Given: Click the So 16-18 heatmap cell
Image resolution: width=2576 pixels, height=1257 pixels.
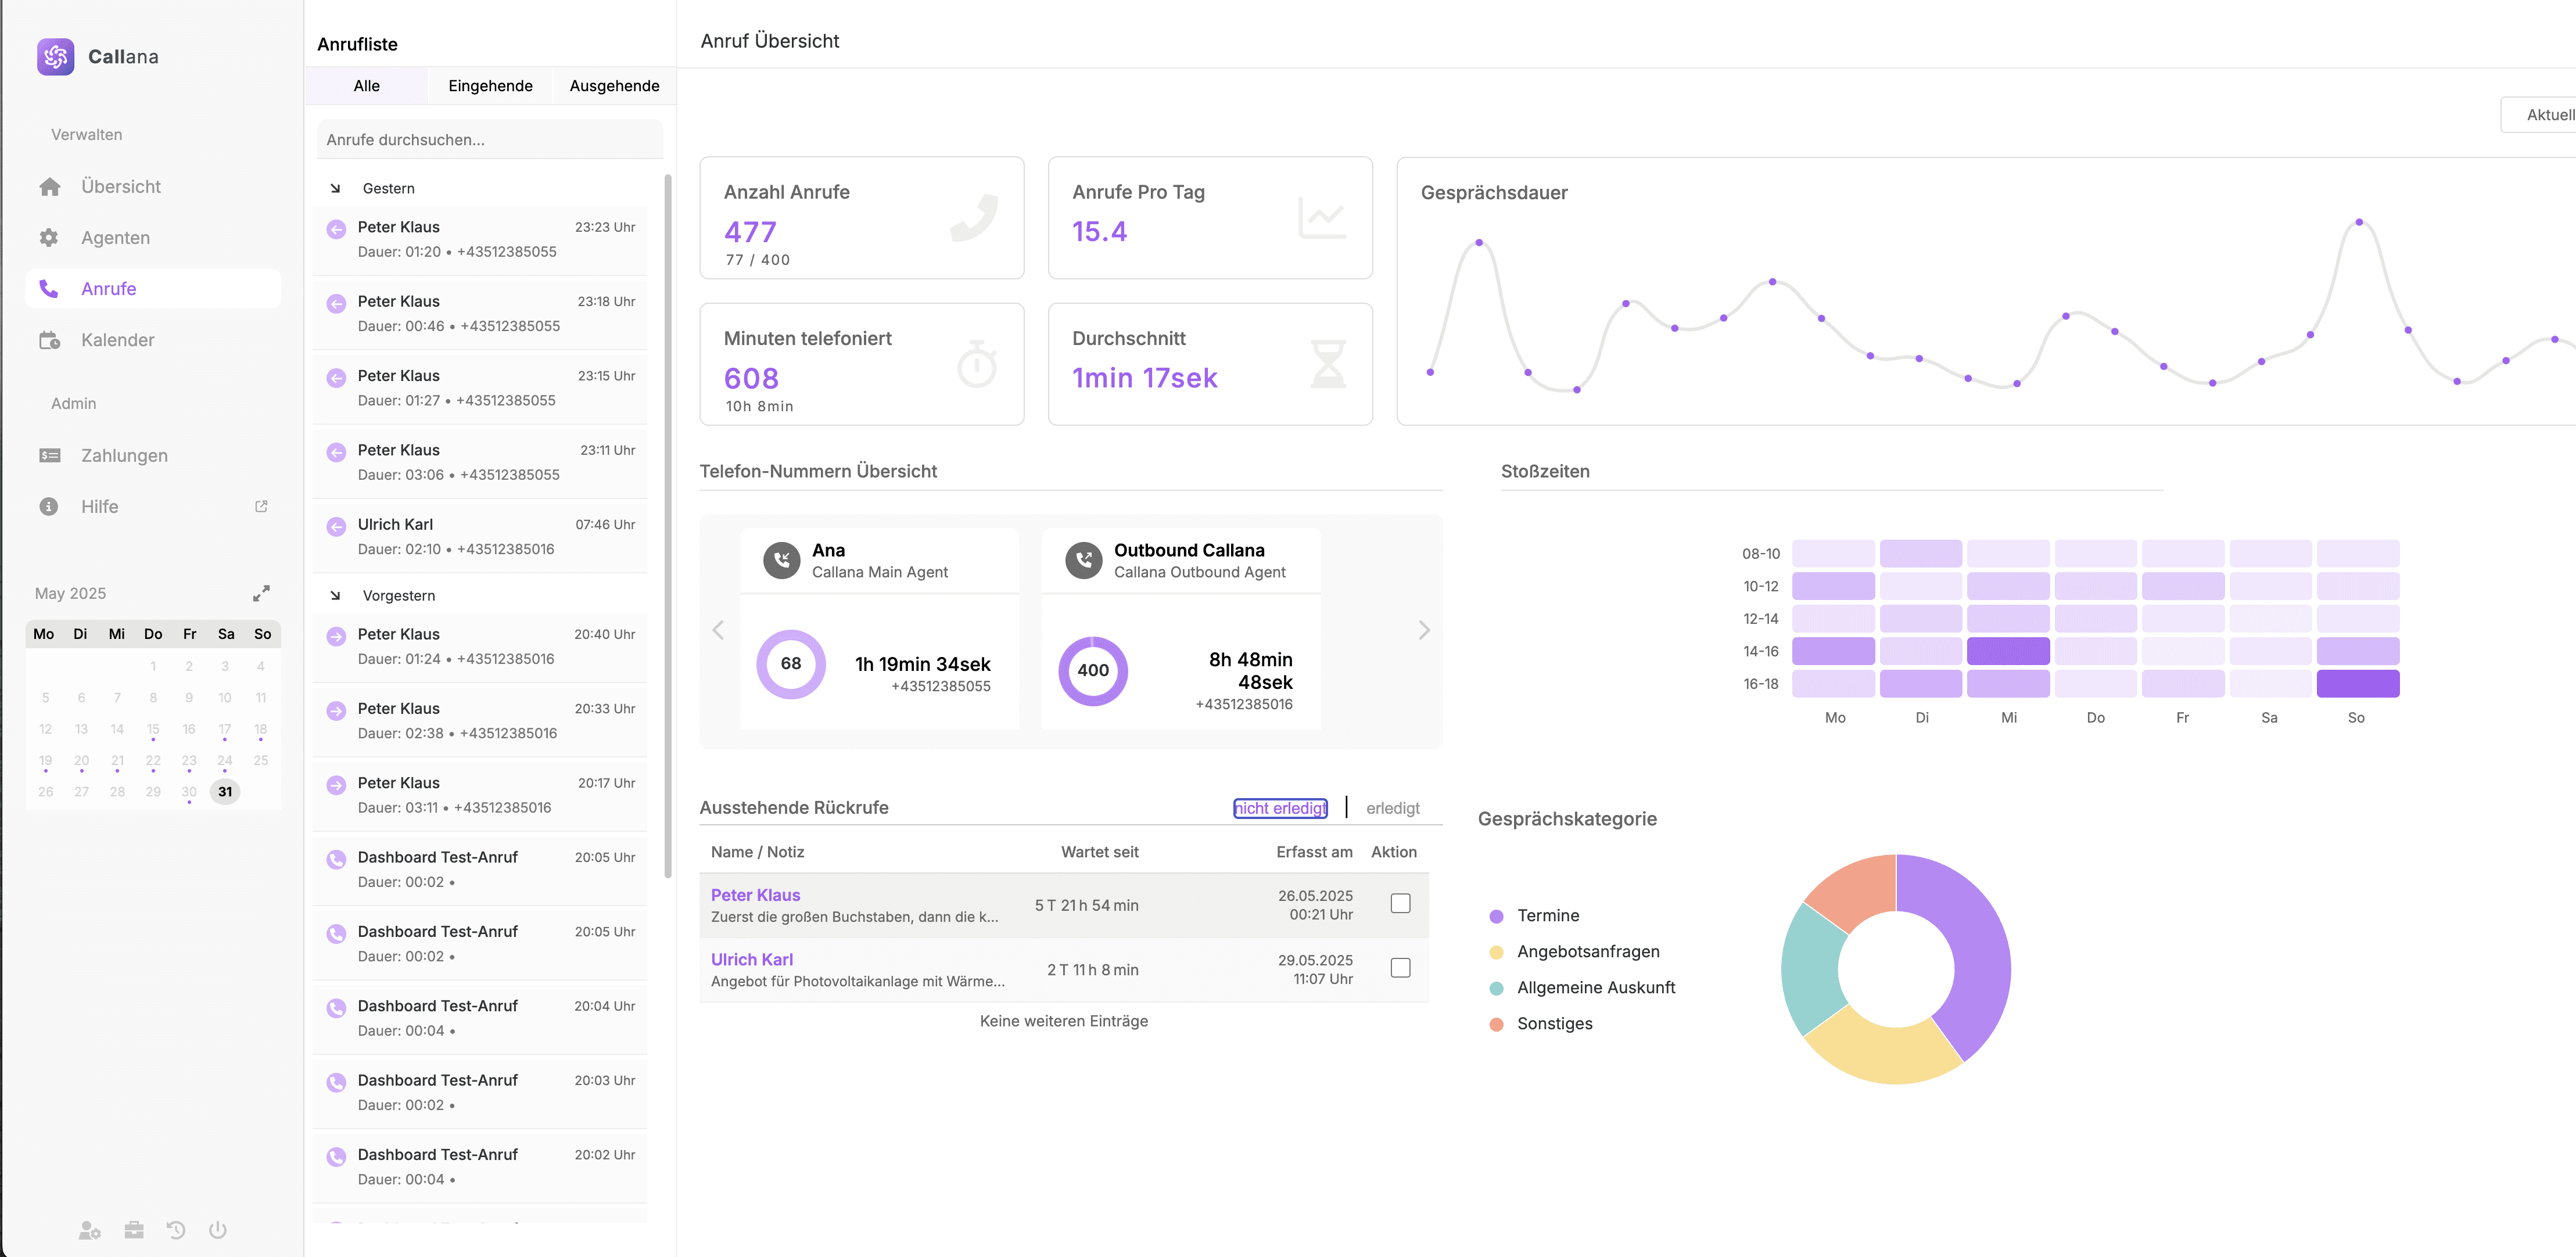Looking at the screenshot, I should [2357, 684].
